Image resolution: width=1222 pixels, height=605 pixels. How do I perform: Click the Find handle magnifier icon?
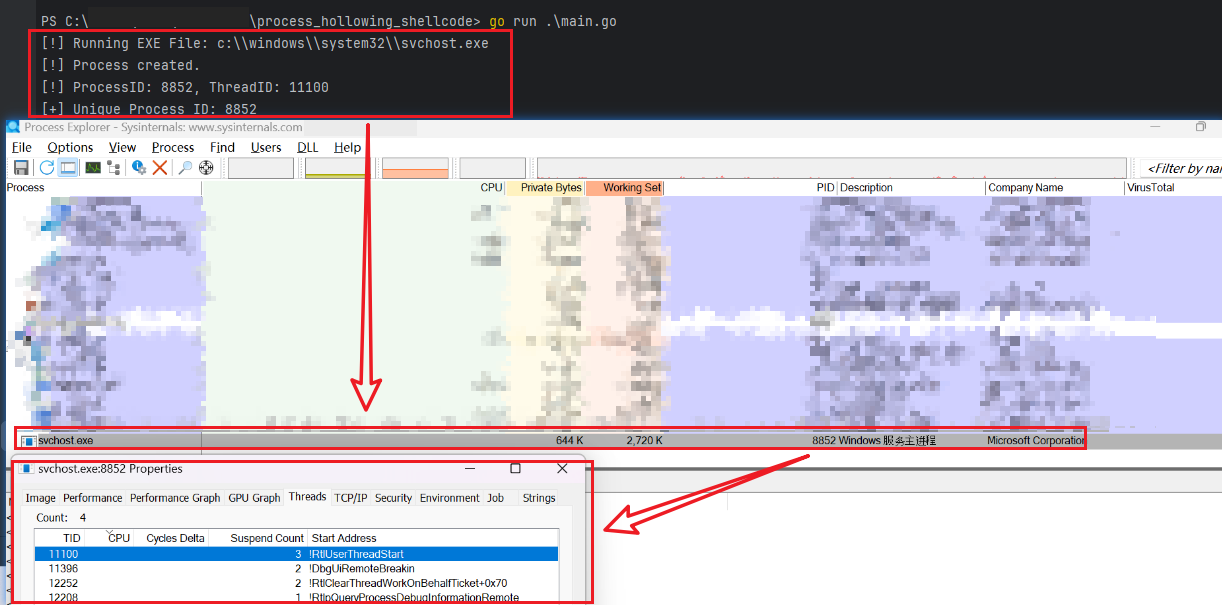click(185, 168)
